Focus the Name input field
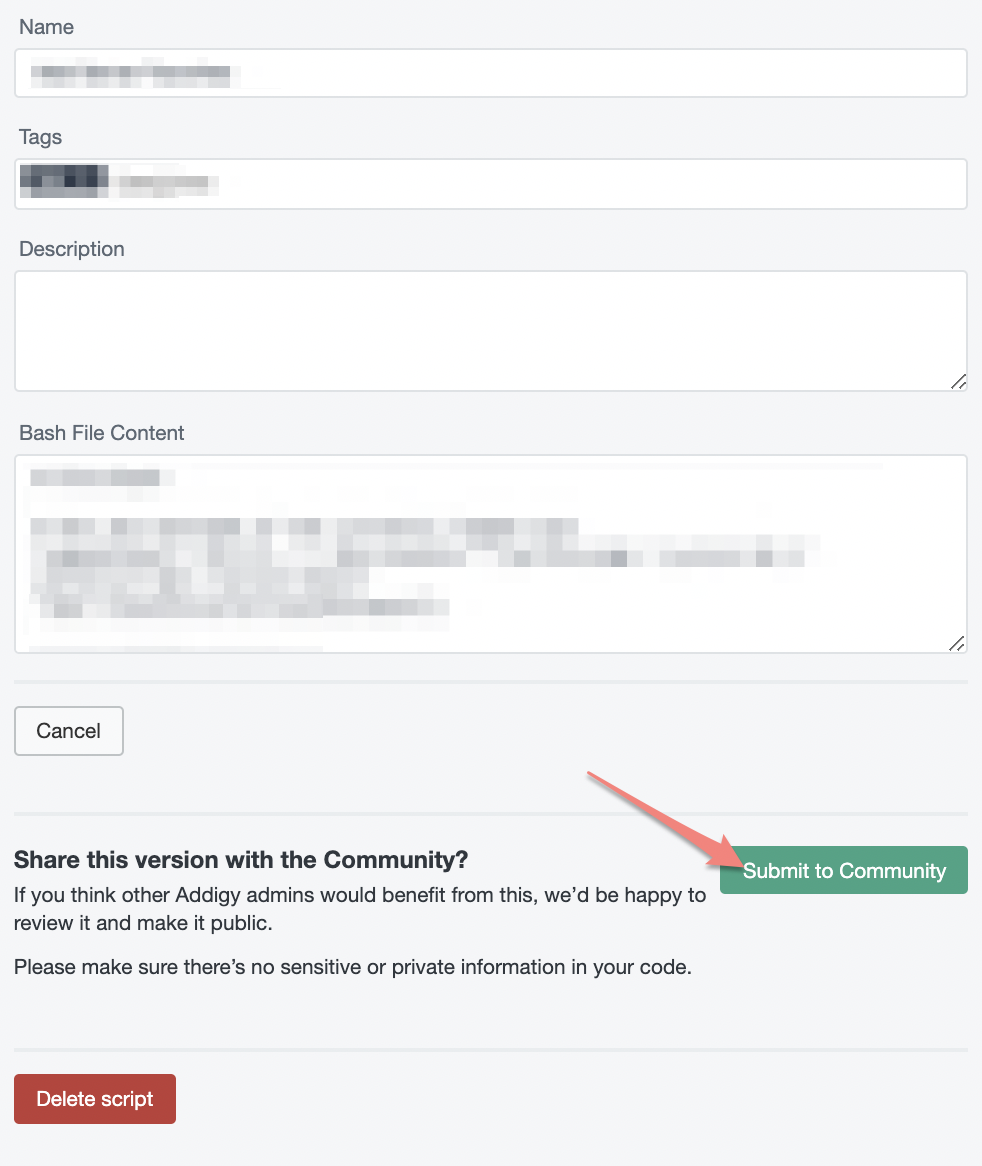 [x=491, y=73]
